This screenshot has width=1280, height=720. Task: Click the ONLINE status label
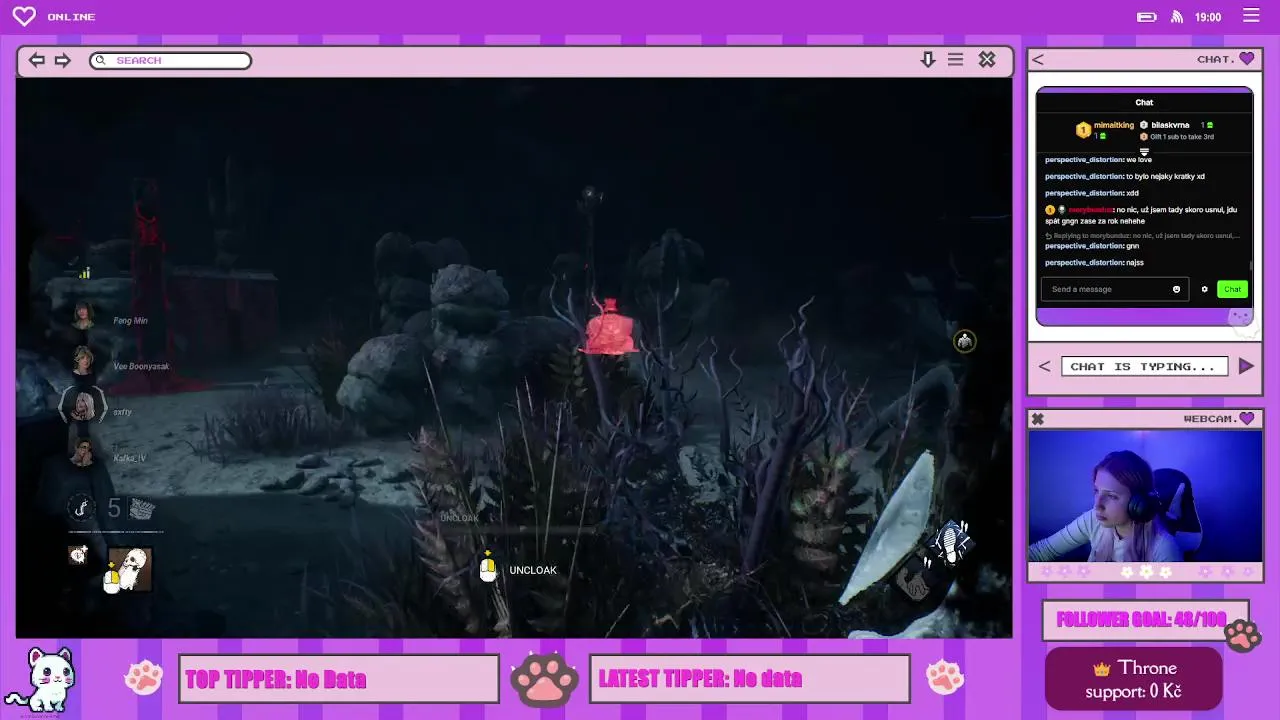(x=71, y=17)
